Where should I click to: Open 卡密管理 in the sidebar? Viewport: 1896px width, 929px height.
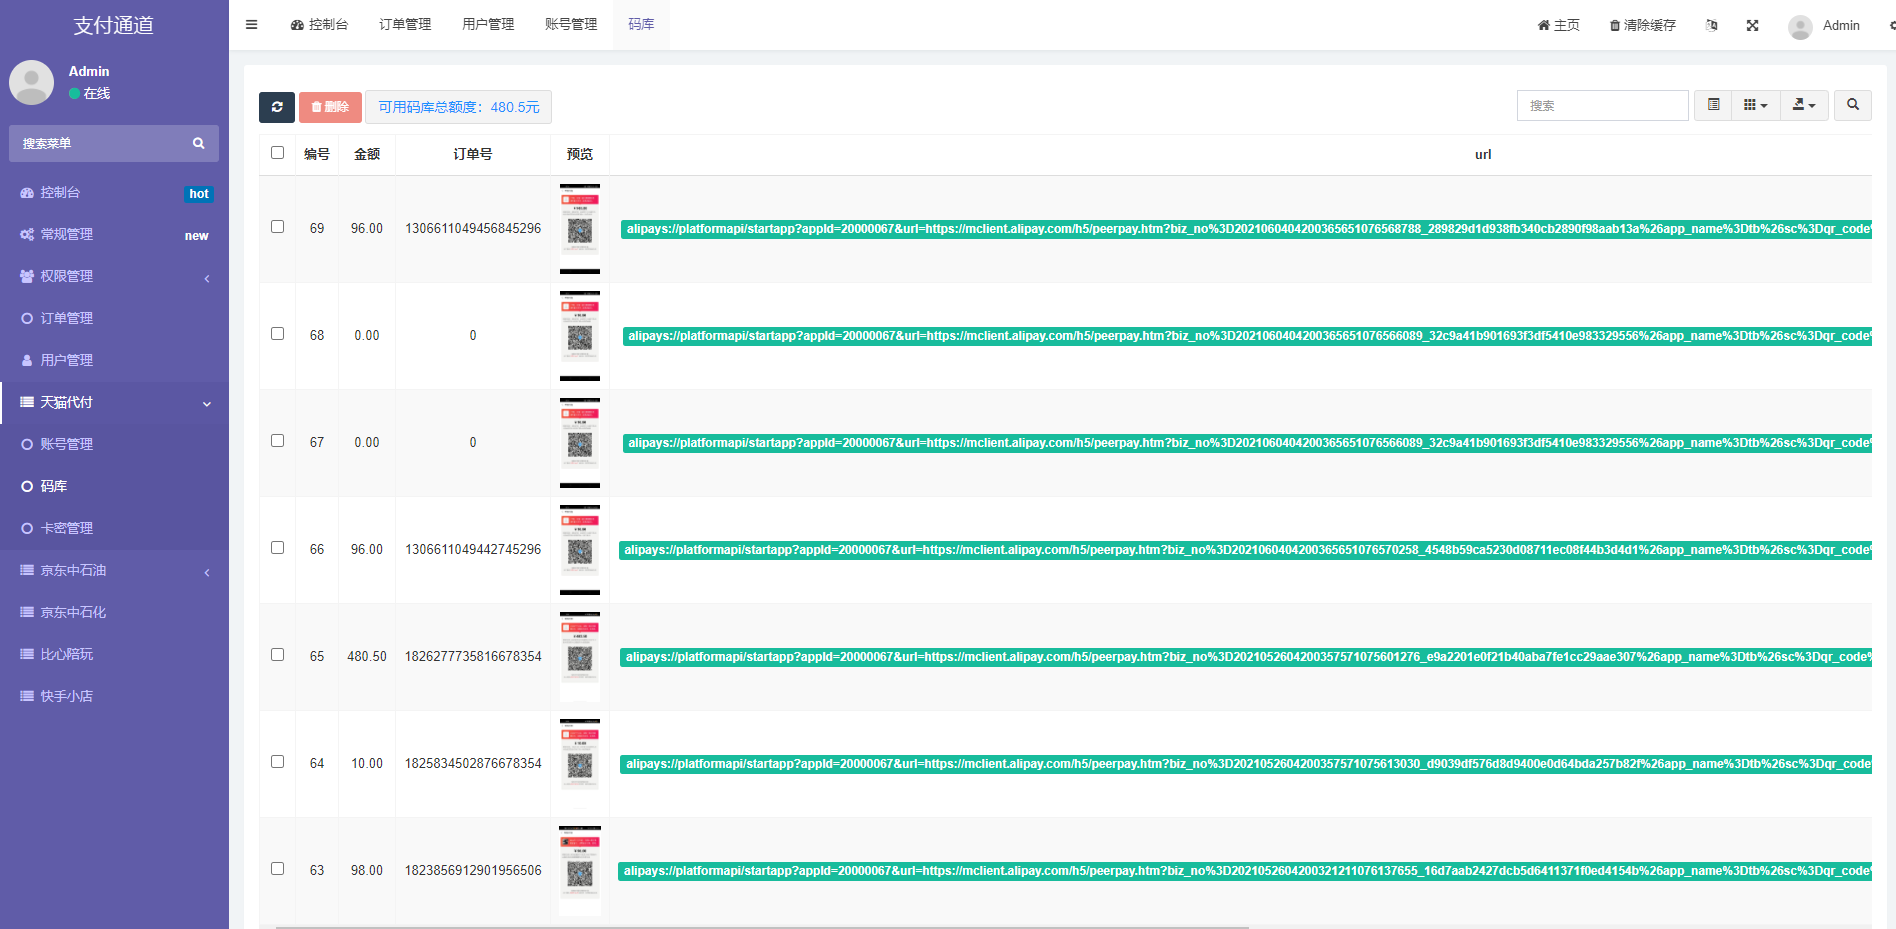[67, 528]
